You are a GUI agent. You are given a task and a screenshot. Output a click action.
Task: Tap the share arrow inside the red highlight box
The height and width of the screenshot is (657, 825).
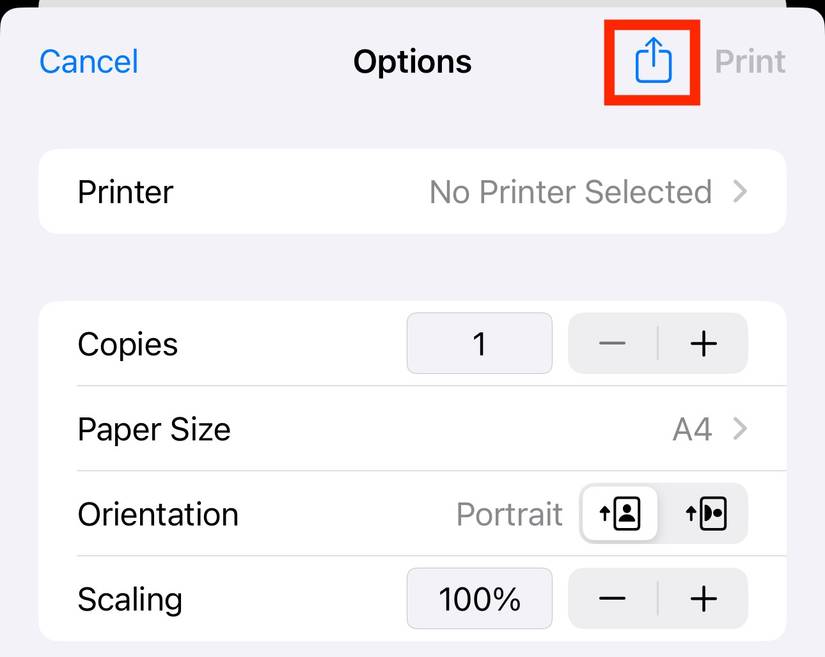[x=651, y=60]
